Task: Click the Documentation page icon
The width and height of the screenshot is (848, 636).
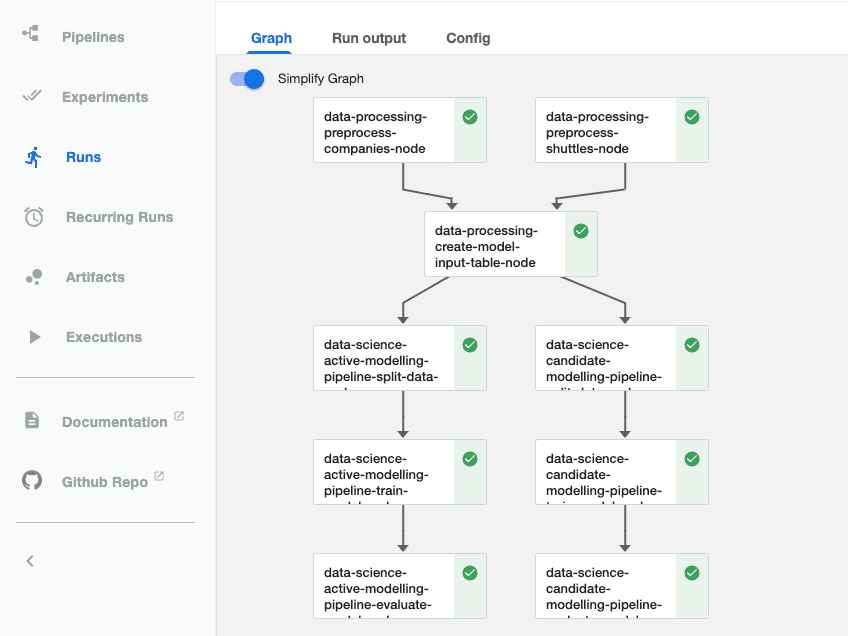Action: [x=32, y=420]
